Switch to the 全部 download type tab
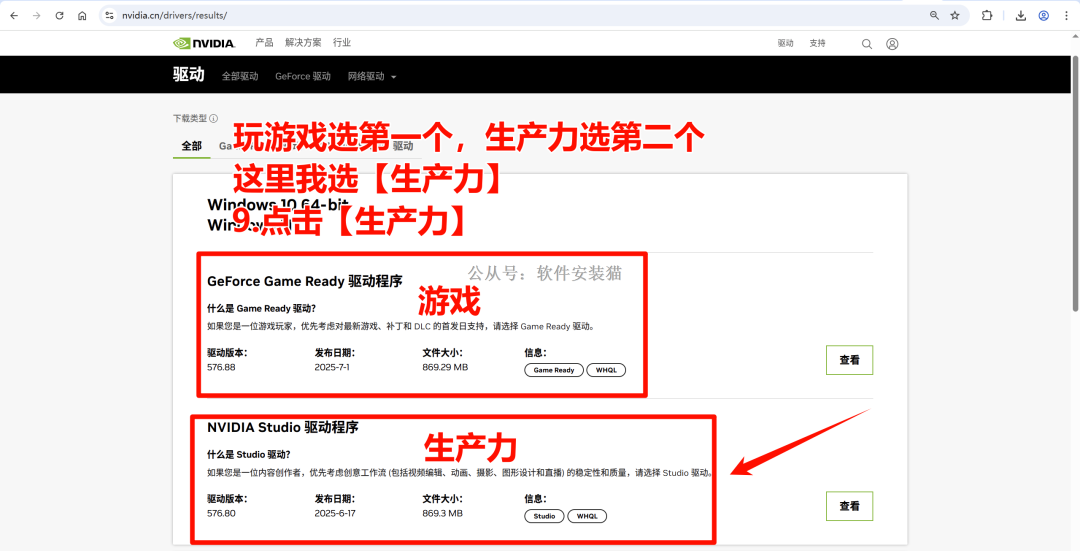The height and width of the screenshot is (551, 1080). click(x=191, y=146)
